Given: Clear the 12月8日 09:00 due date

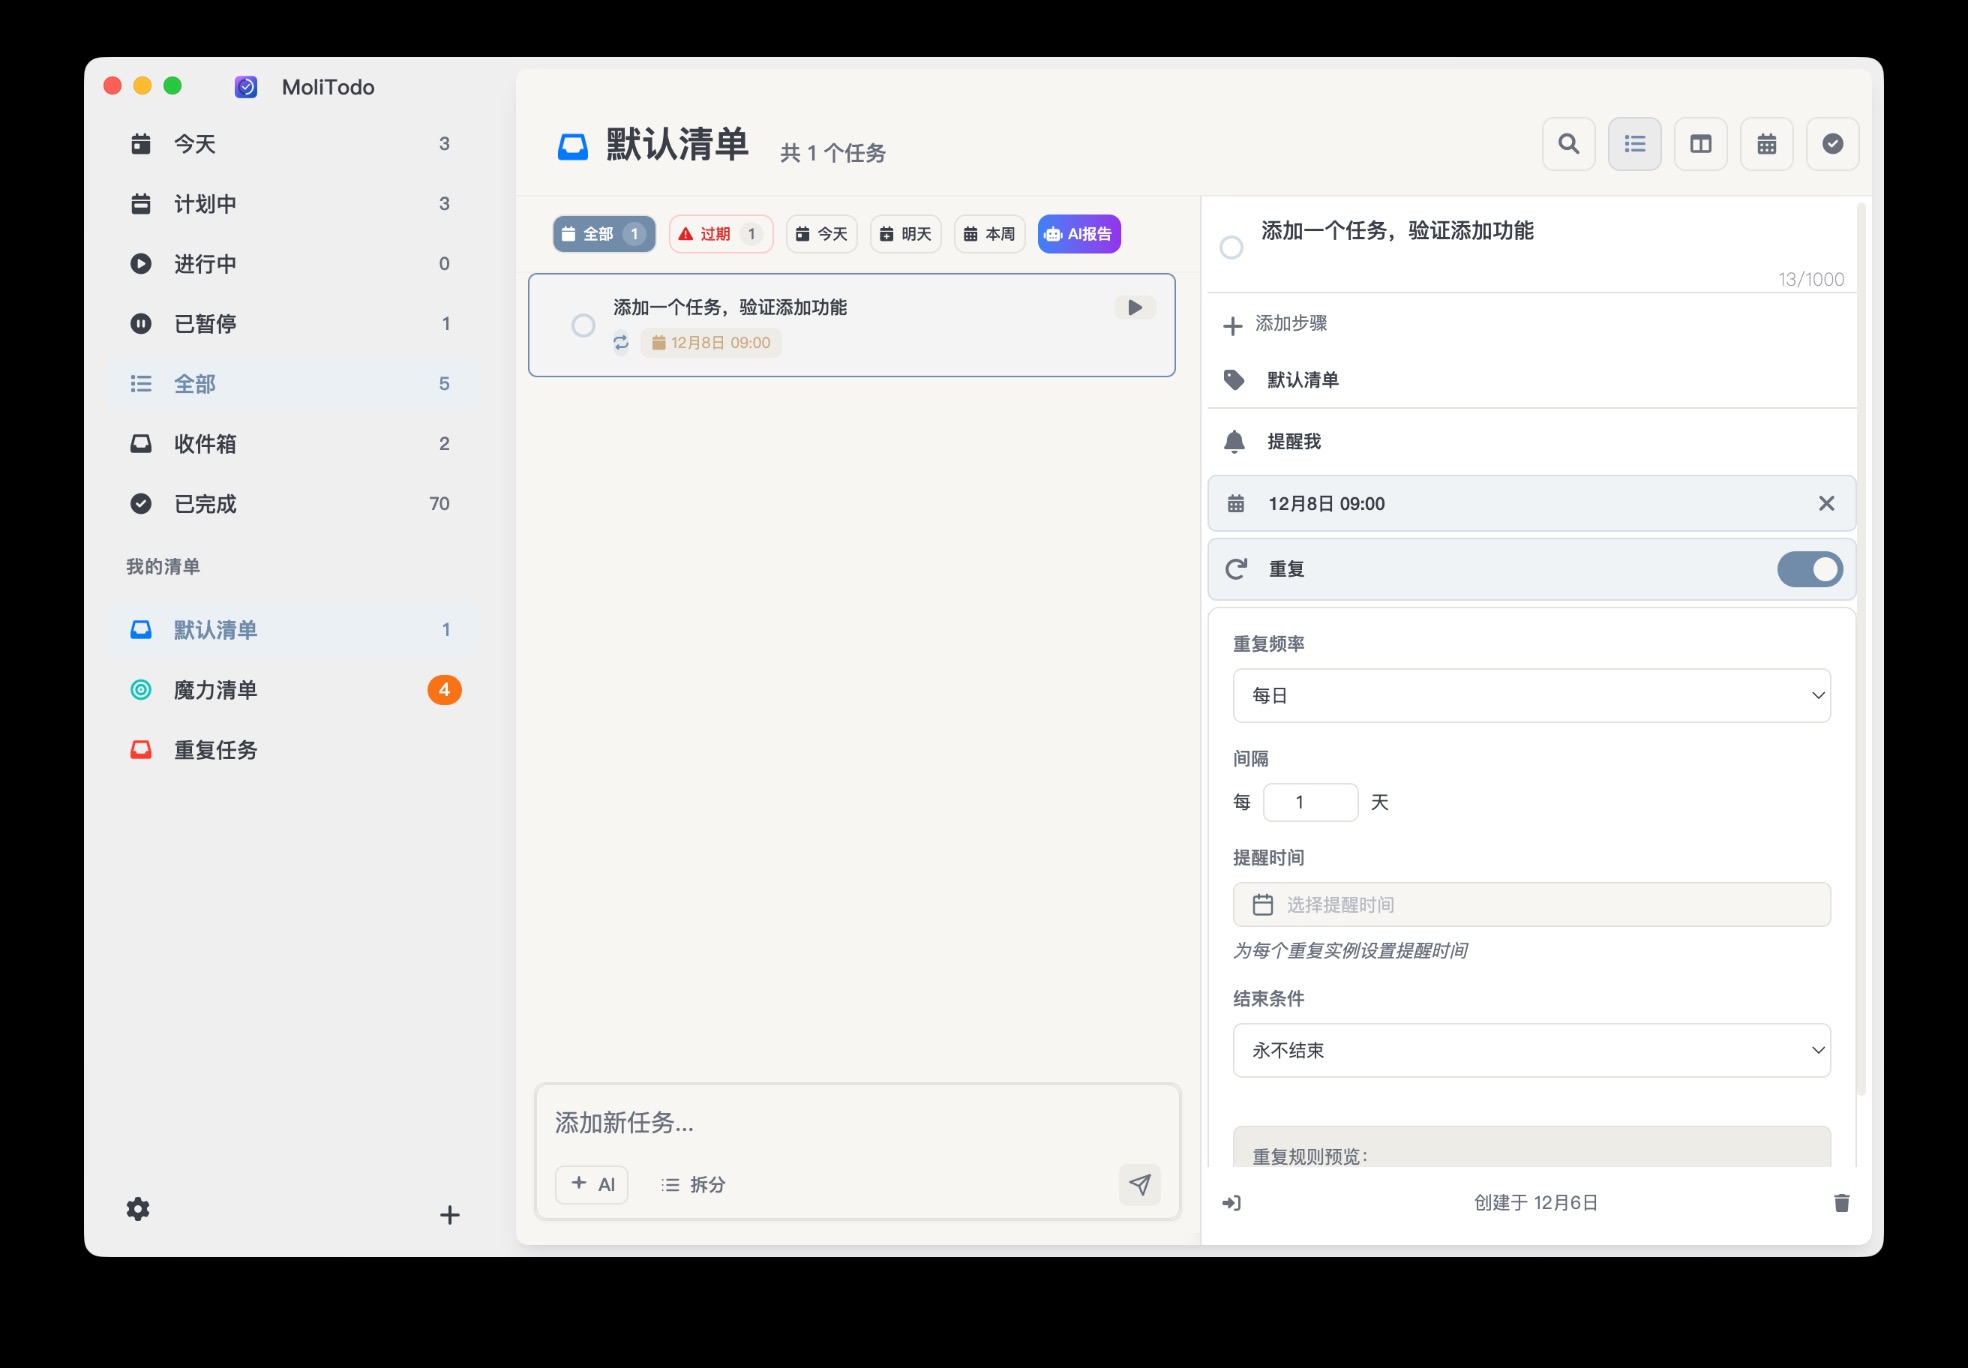Looking at the screenshot, I should [x=1826, y=503].
